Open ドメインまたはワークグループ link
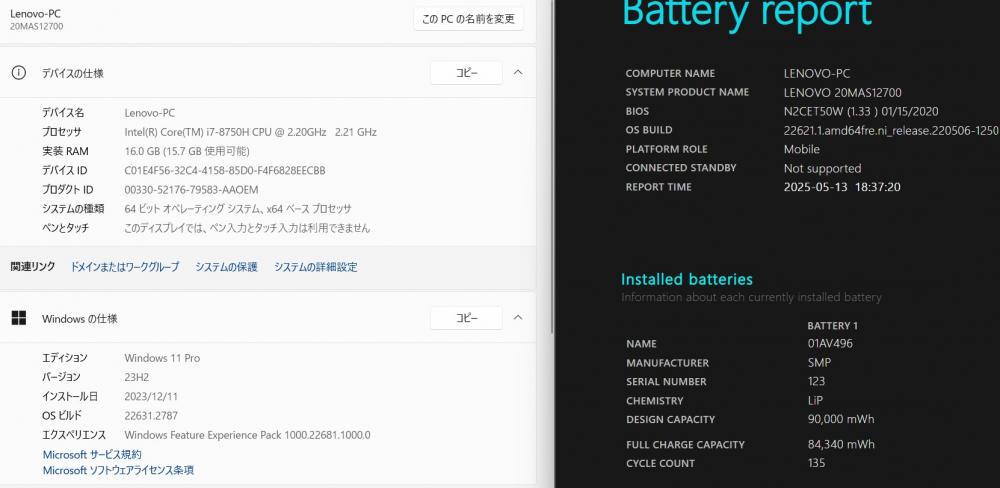 pos(124,267)
